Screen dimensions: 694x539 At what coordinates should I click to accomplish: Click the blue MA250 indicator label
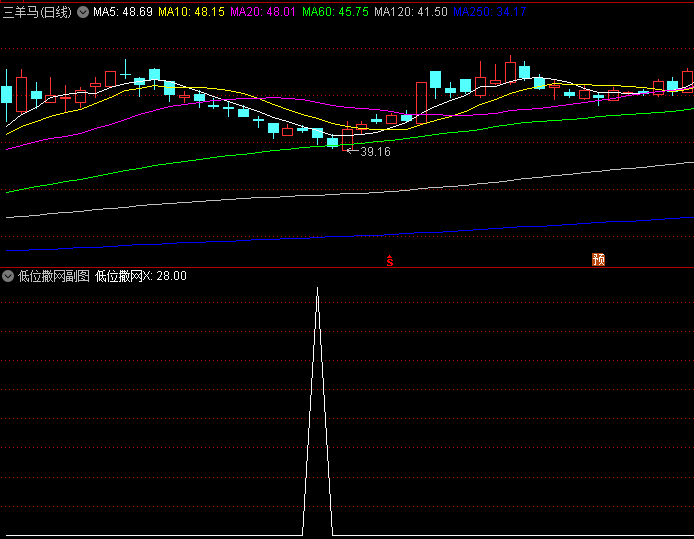pyautogui.click(x=489, y=12)
